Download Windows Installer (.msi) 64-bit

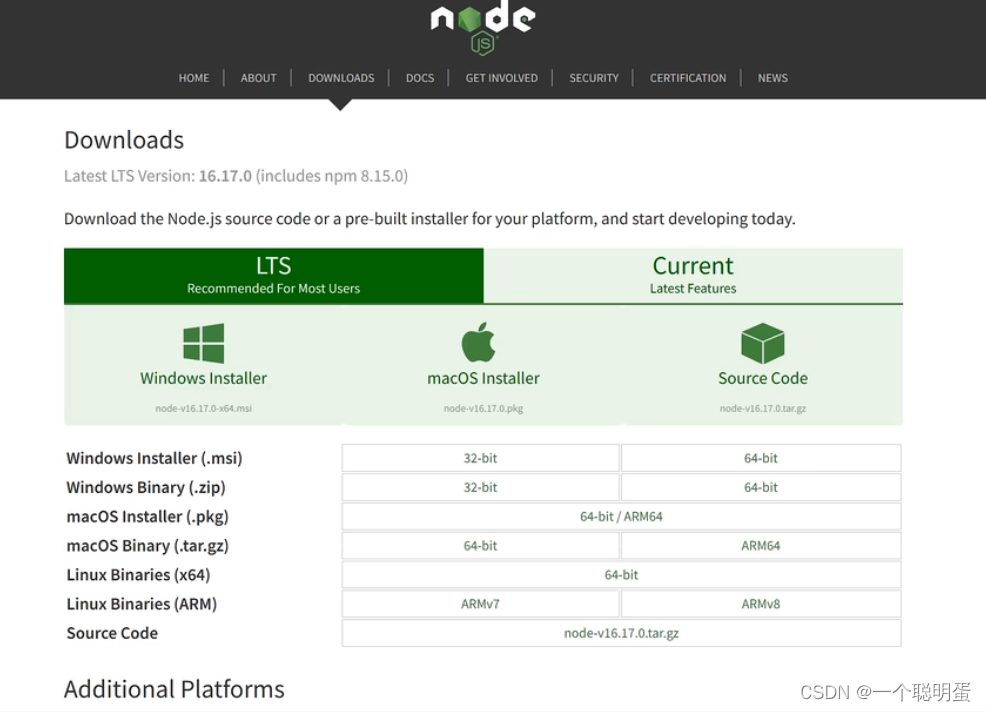(761, 458)
